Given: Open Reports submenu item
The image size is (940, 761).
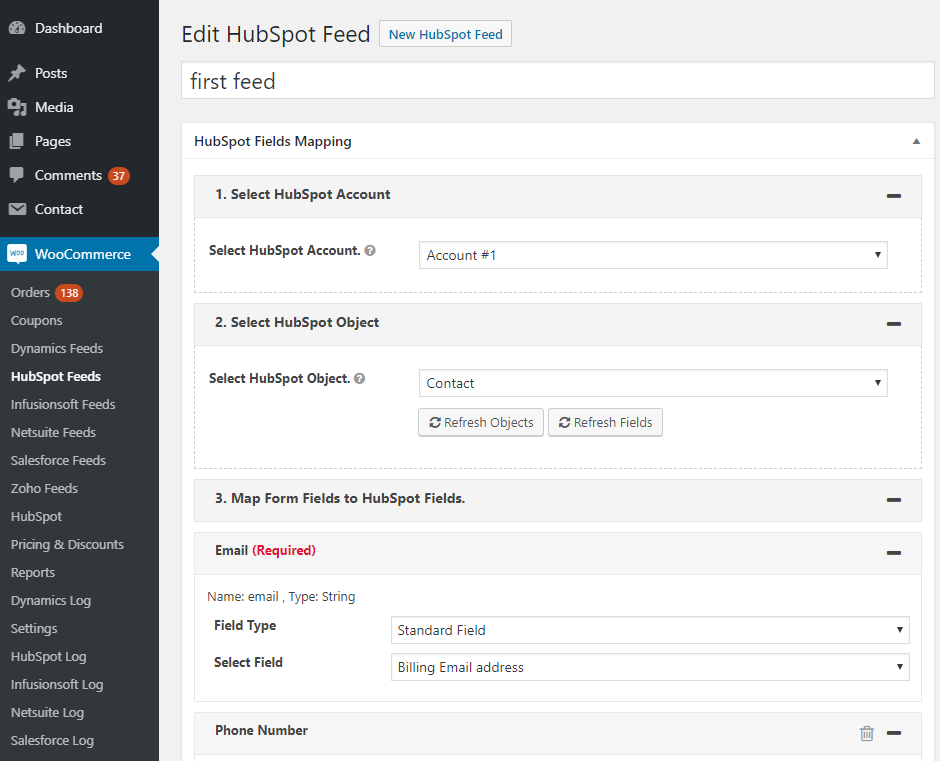Looking at the screenshot, I should point(33,573).
